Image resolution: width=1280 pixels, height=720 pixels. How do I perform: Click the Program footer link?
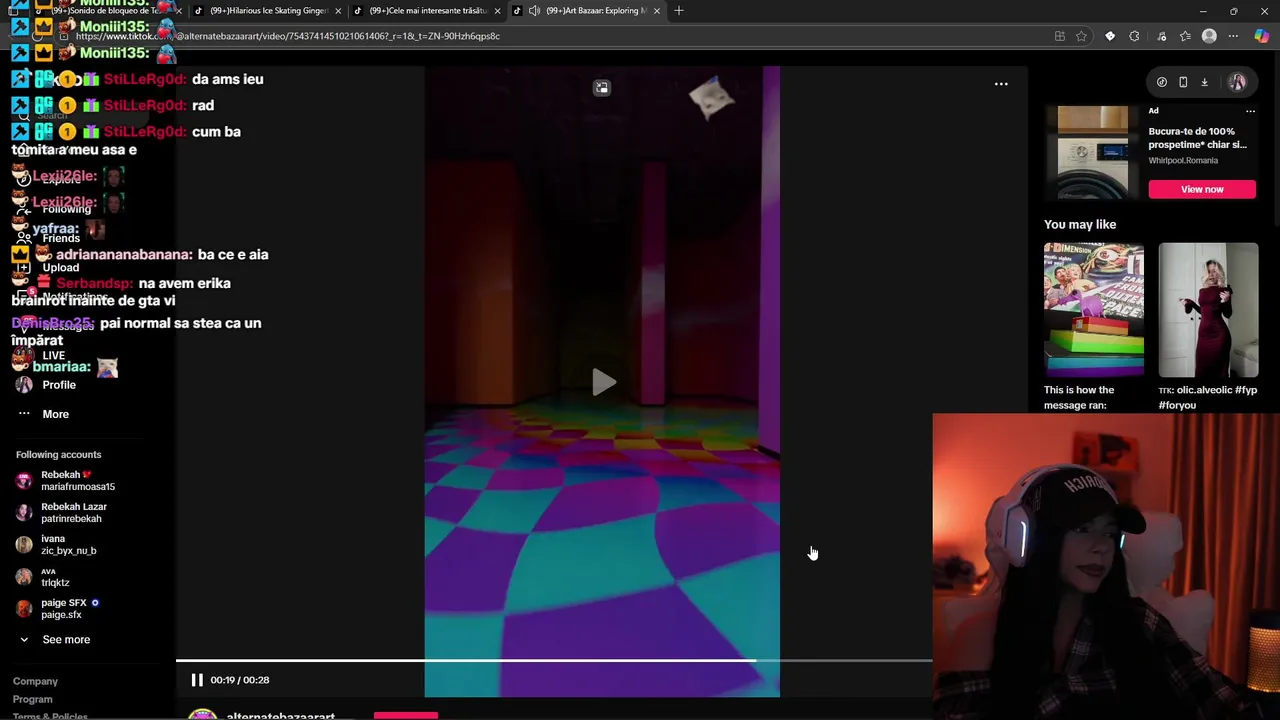[32, 700]
